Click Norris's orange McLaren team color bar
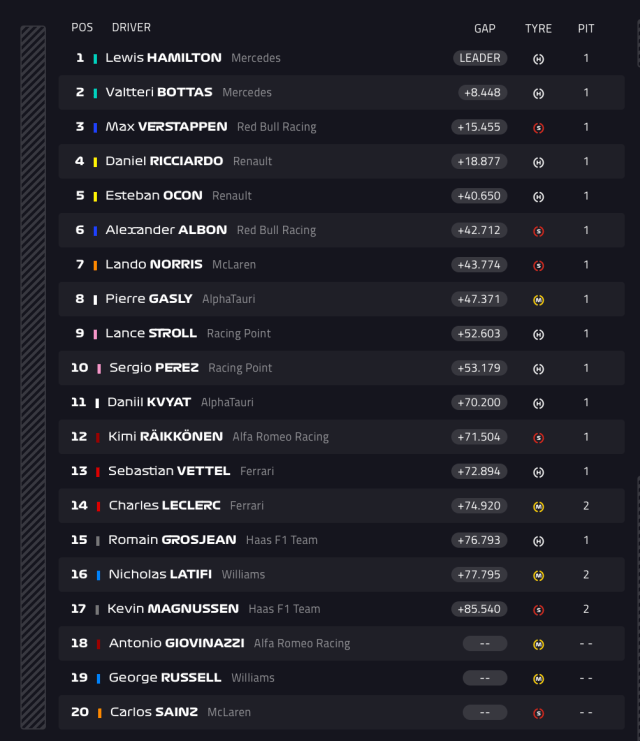Image resolution: width=640 pixels, height=741 pixels. (x=95, y=265)
